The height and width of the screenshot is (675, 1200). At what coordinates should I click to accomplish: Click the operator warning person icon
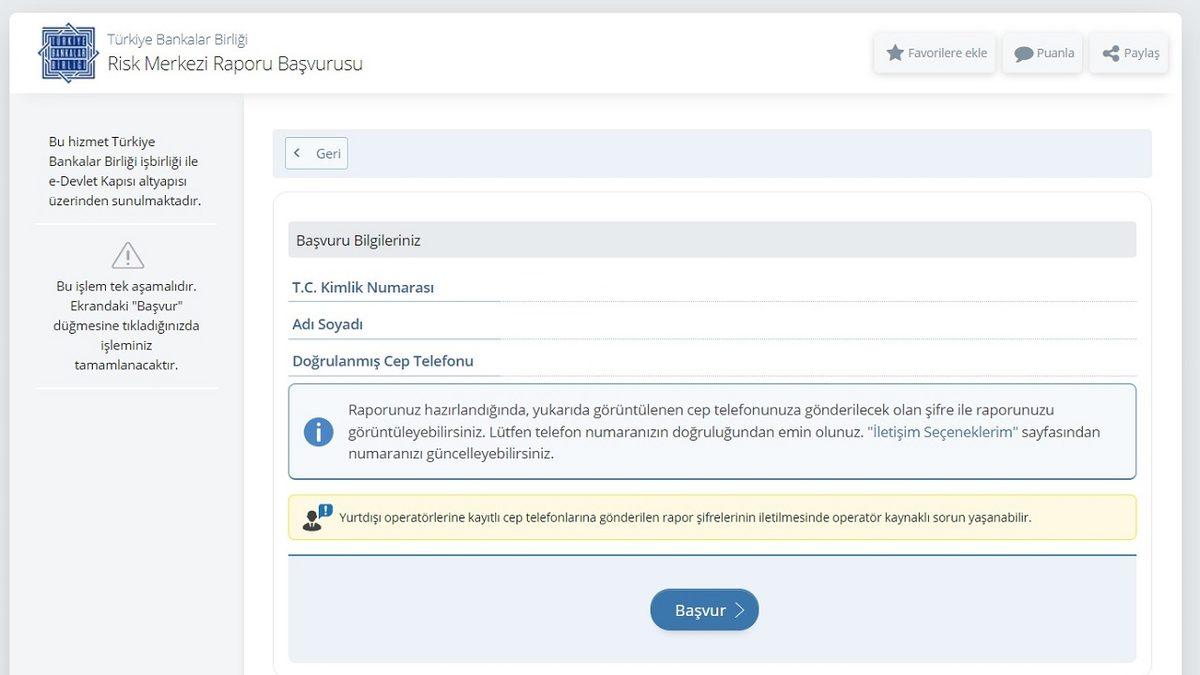(x=315, y=517)
